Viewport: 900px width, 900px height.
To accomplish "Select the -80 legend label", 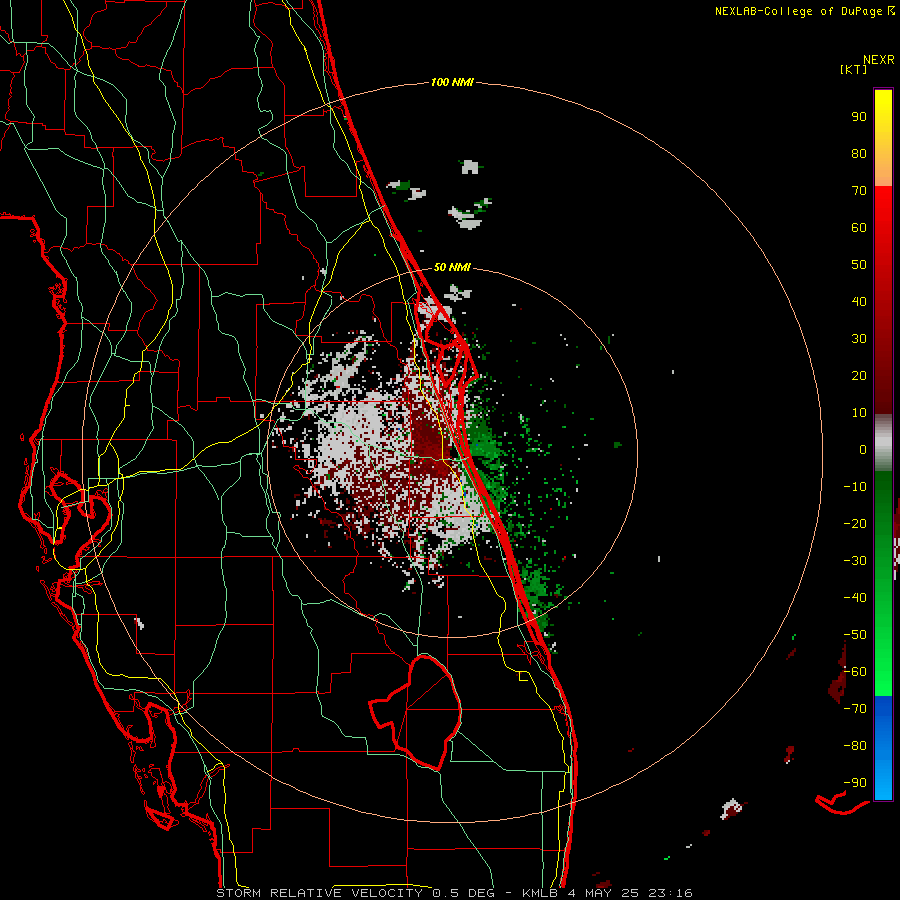I will tap(855, 746).
